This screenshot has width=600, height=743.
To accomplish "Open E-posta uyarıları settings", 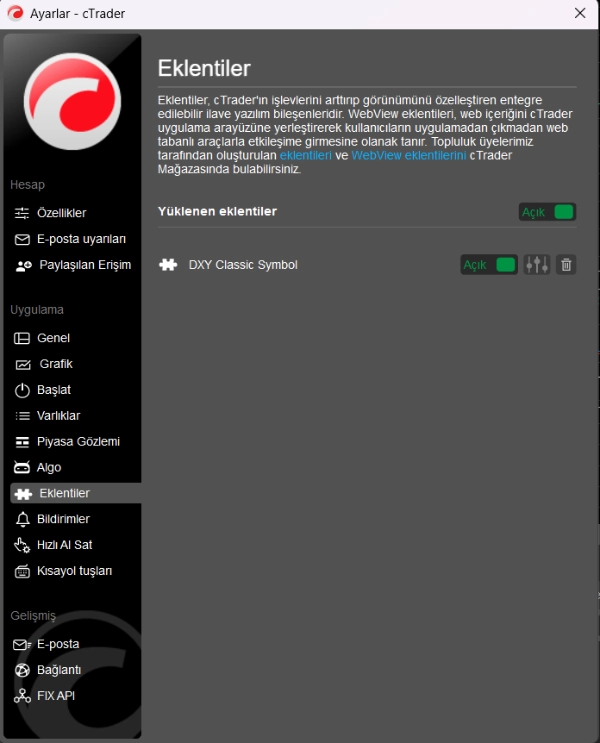I will click(80, 239).
